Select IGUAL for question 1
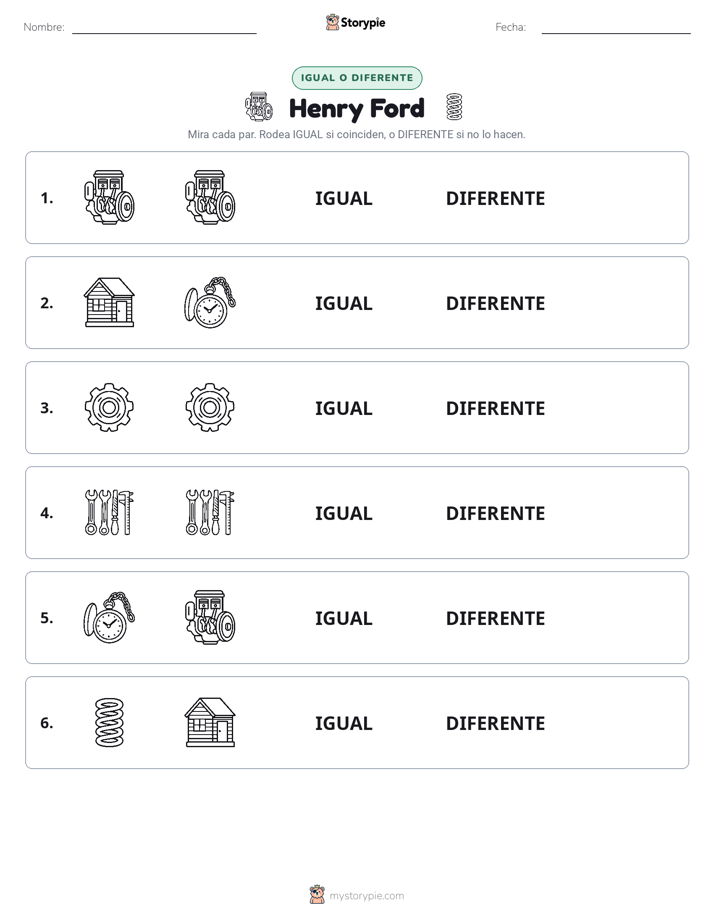The image size is (714, 924). 343,199
